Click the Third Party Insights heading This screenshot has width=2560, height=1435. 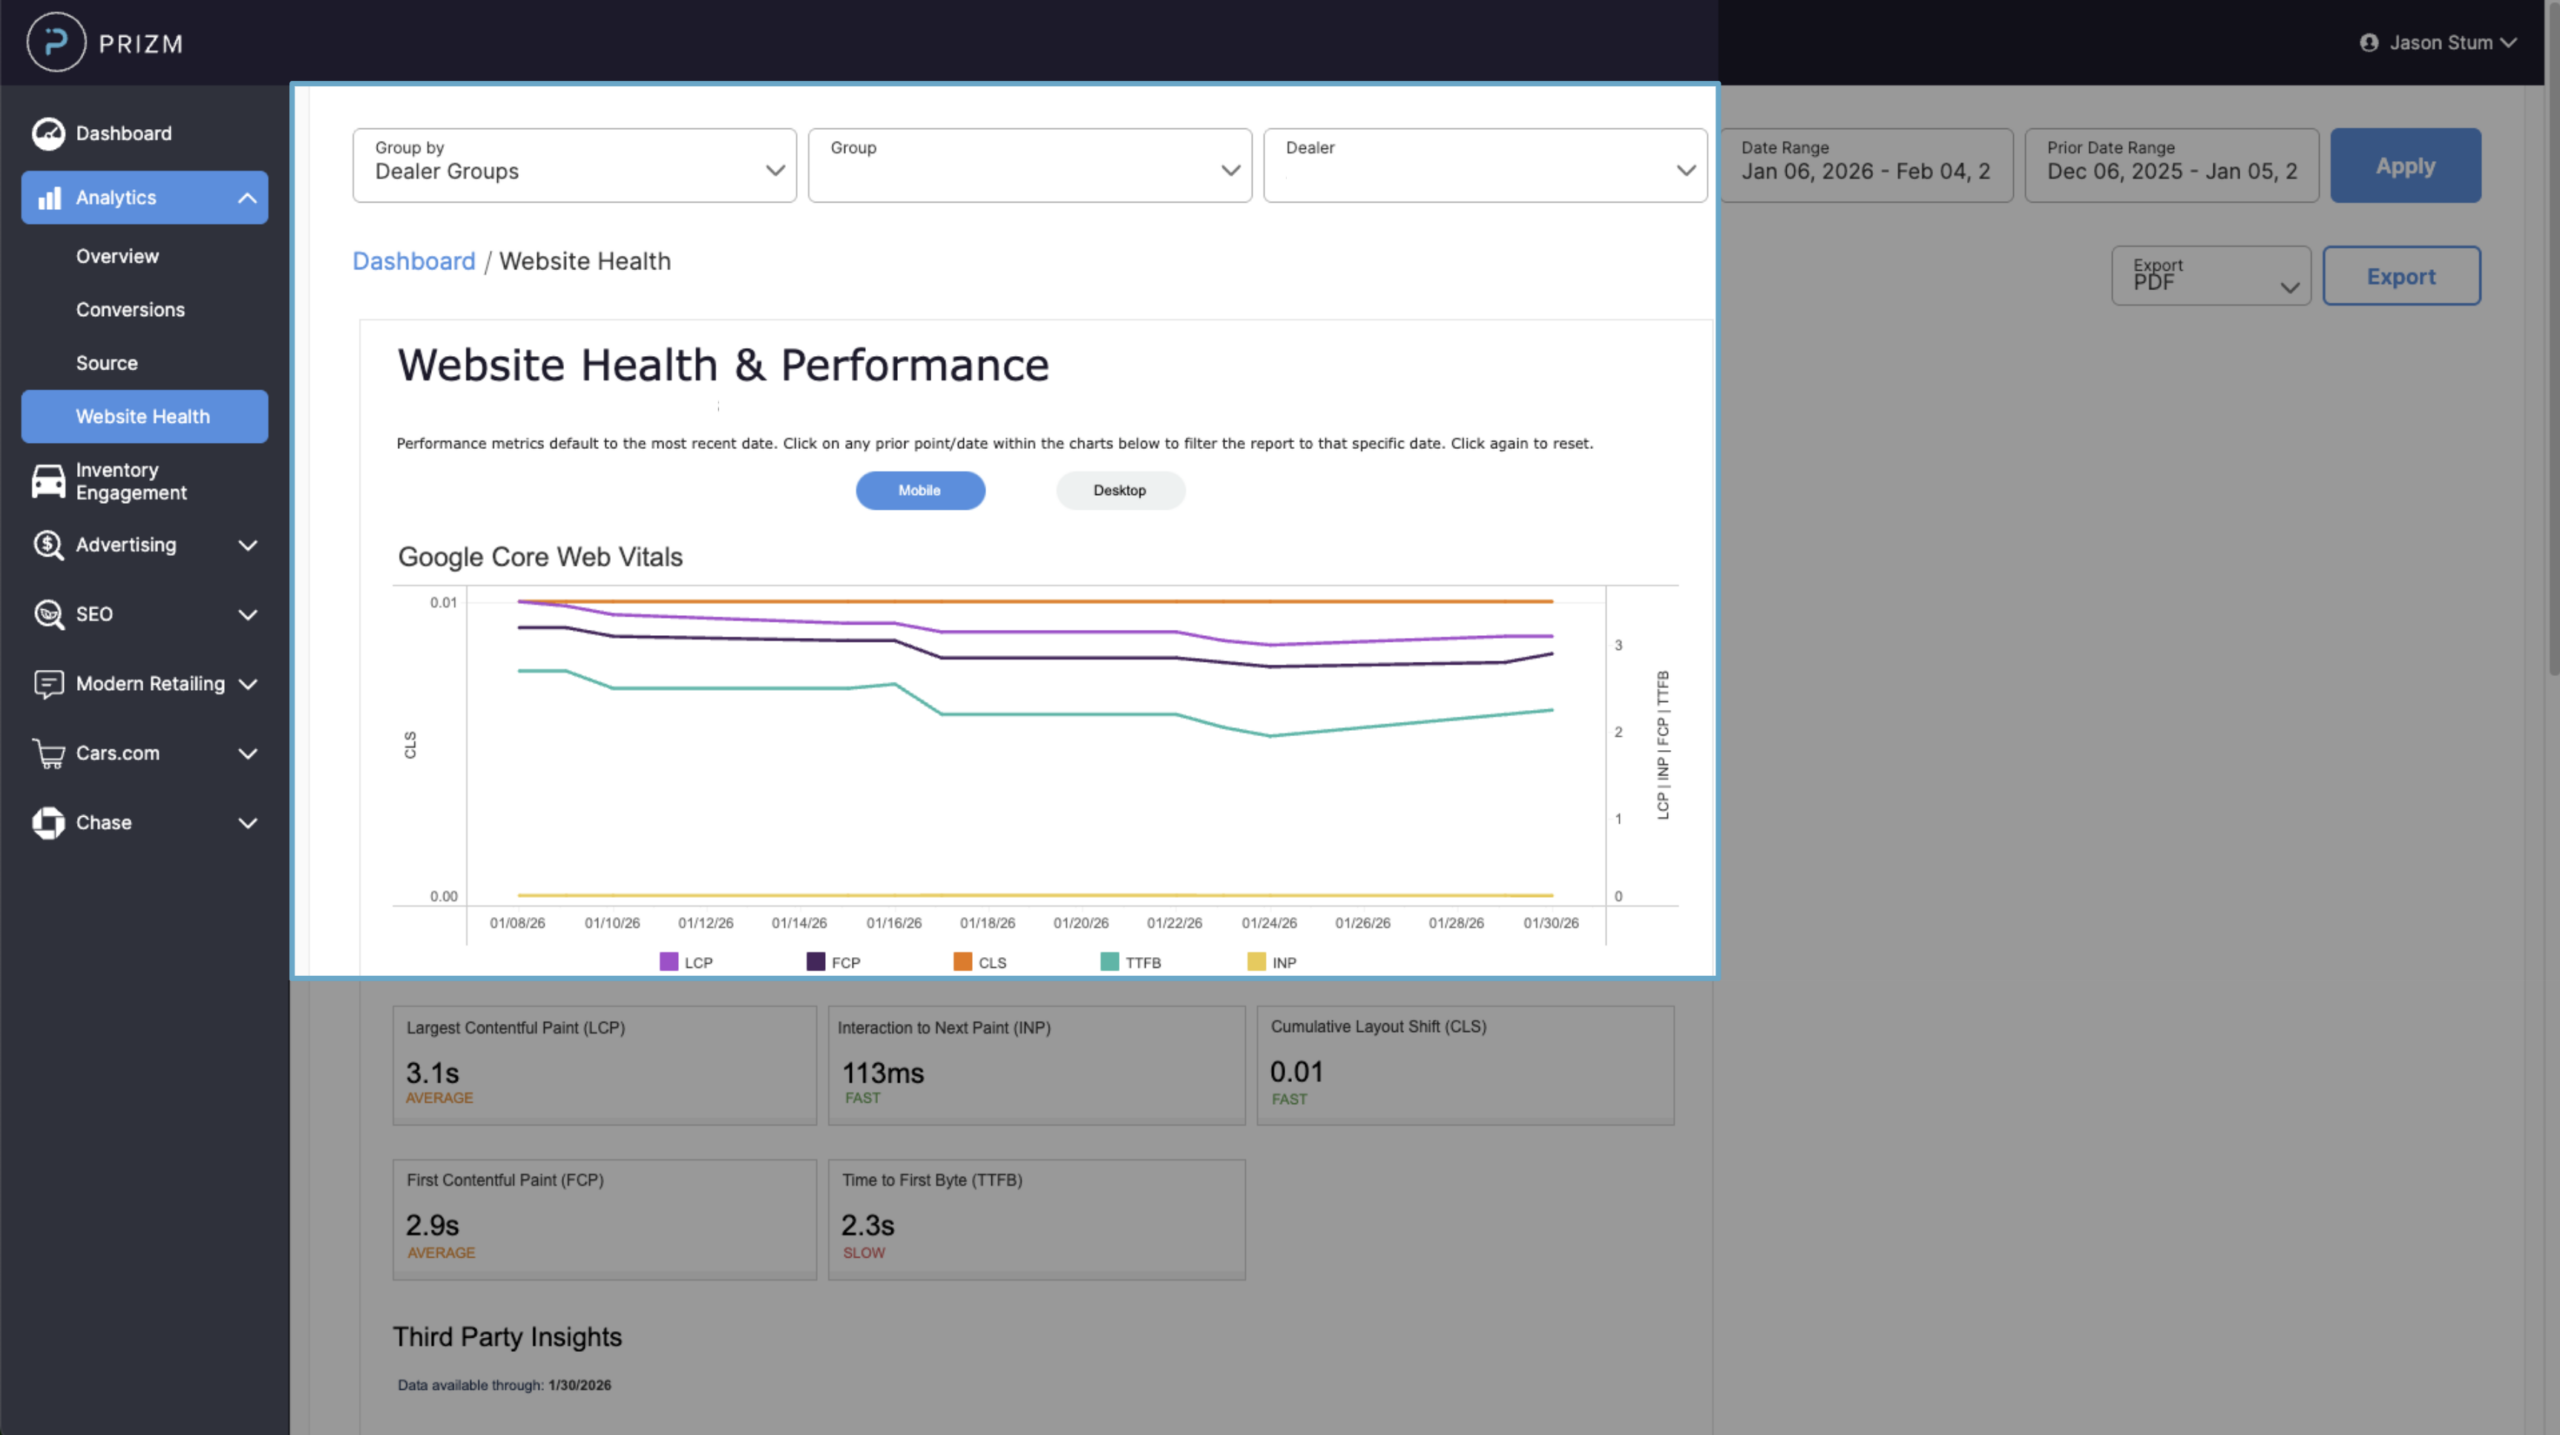(x=507, y=1337)
